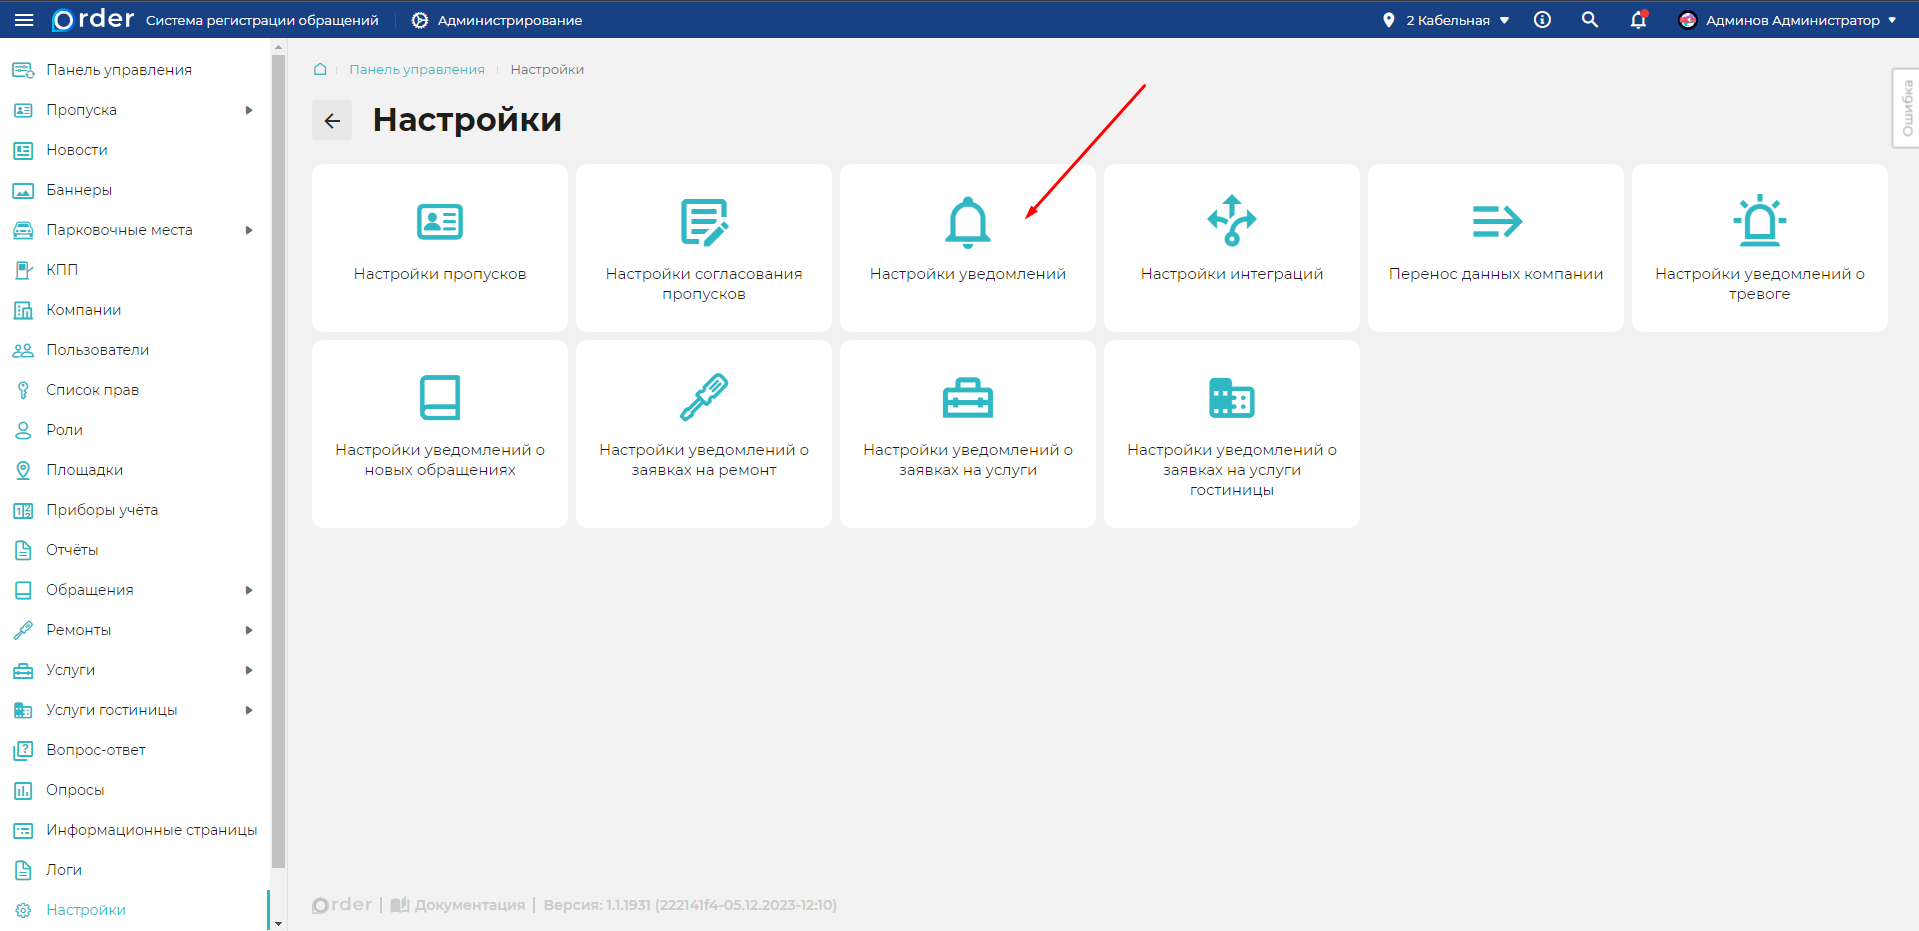Open alarm notification settings siren icon
Screen dimensions: 1919x931
coord(1759,221)
